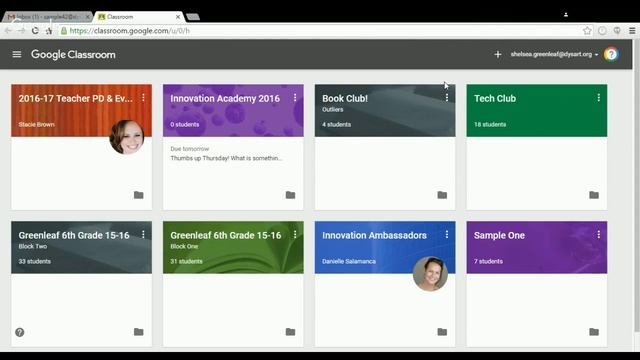Click the plus icon to add a class
640x360 pixels.
point(498,54)
